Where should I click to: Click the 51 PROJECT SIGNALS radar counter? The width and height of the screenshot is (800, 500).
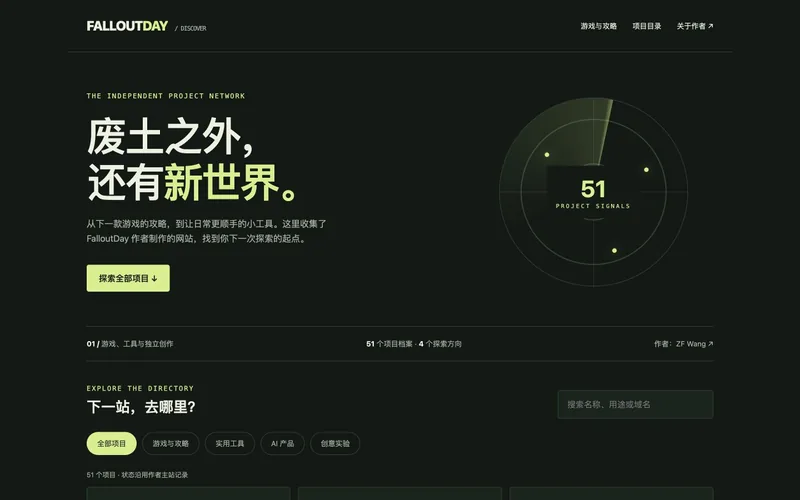(x=593, y=193)
